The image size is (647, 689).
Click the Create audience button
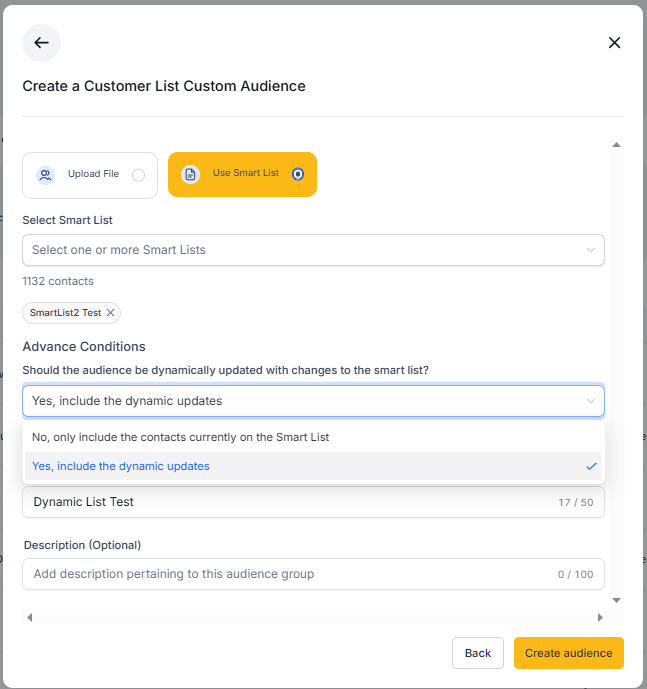[568, 653]
